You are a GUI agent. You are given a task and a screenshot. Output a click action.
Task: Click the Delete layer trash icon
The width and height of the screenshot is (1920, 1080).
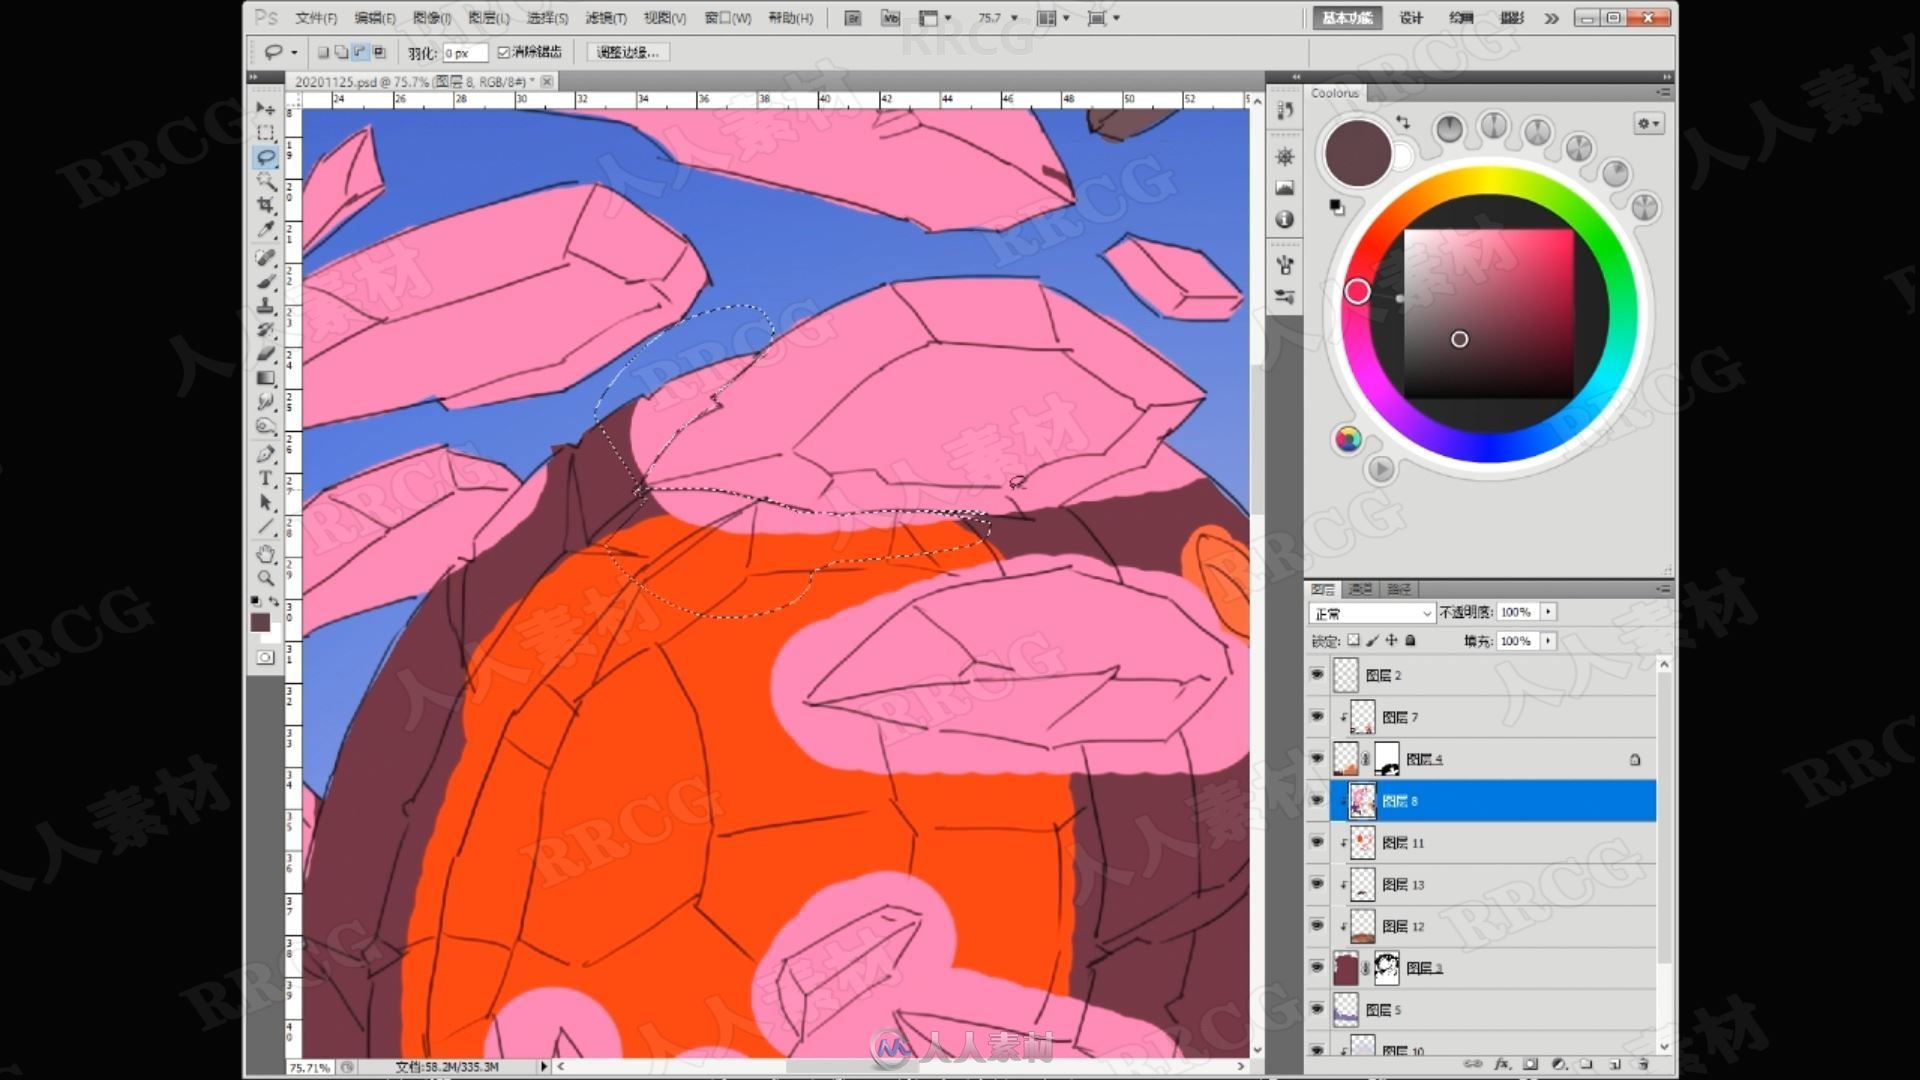1642,1064
